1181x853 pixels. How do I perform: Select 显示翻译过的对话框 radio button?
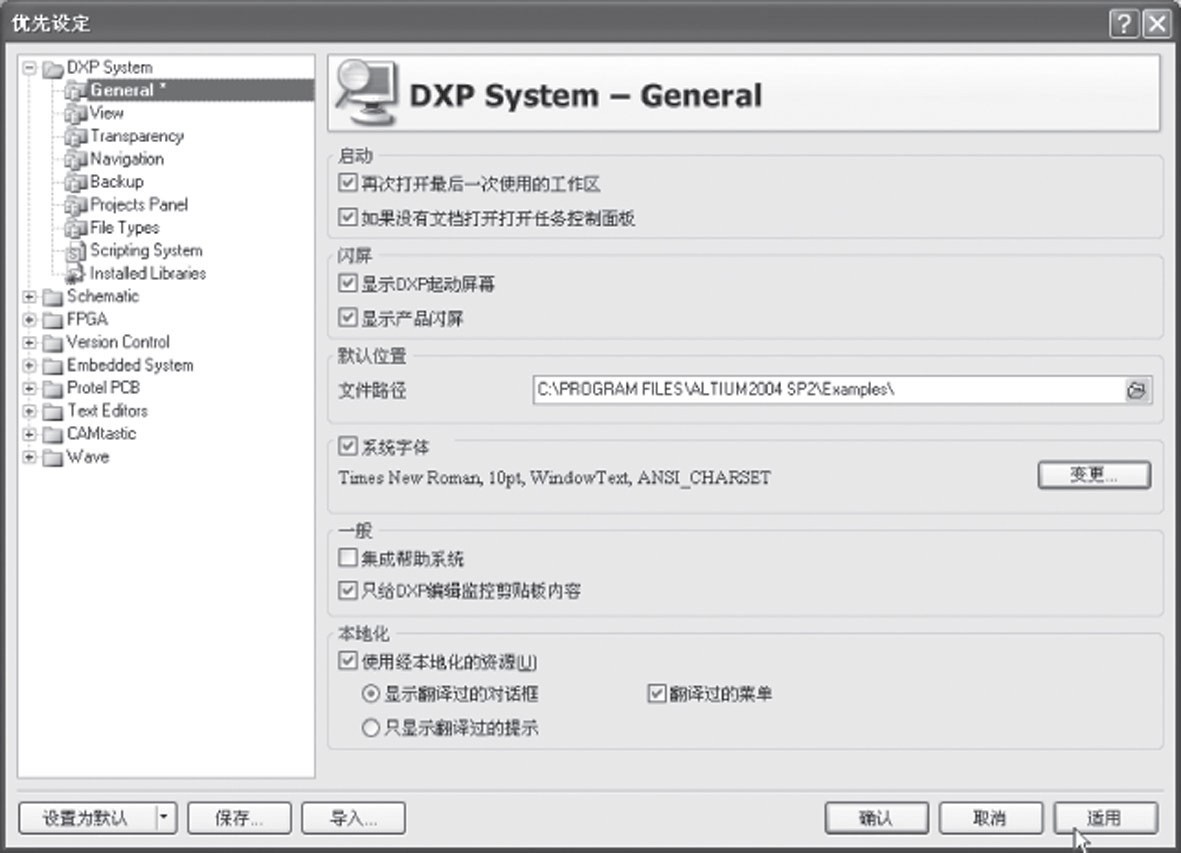(371, 693)
